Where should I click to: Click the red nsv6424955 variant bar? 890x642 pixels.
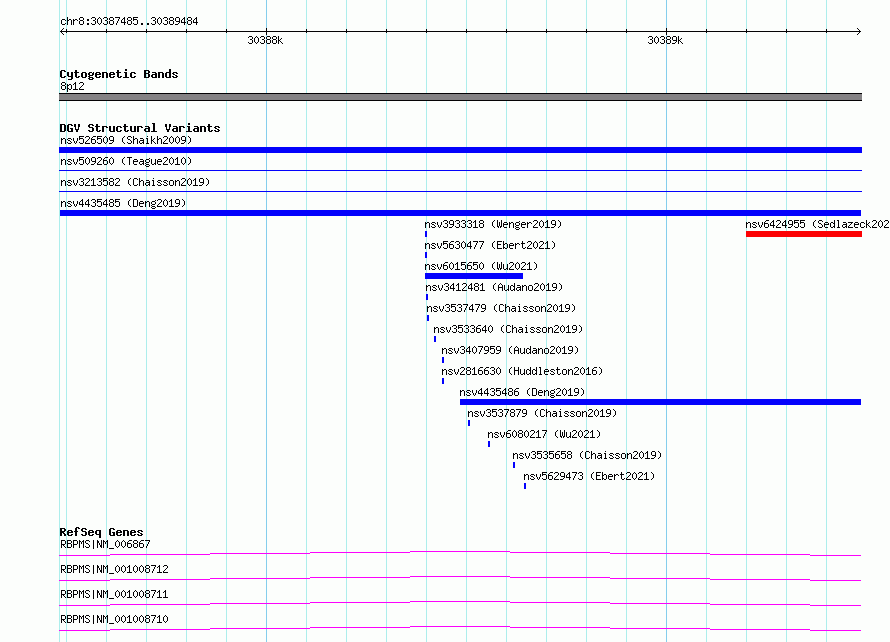click(x=804, y=234)
